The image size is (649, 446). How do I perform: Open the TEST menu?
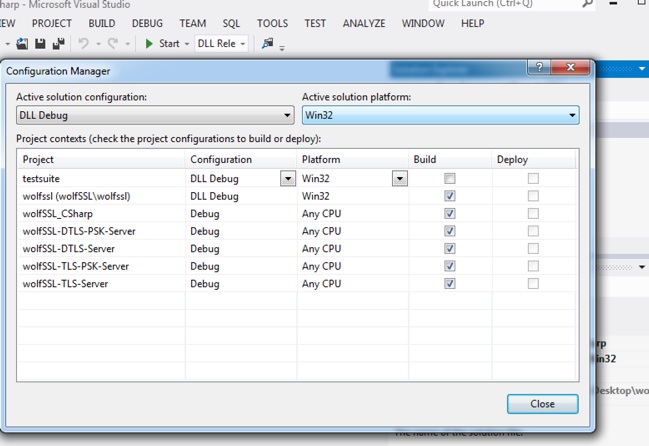pyautogui.click(x=315, y=23)
